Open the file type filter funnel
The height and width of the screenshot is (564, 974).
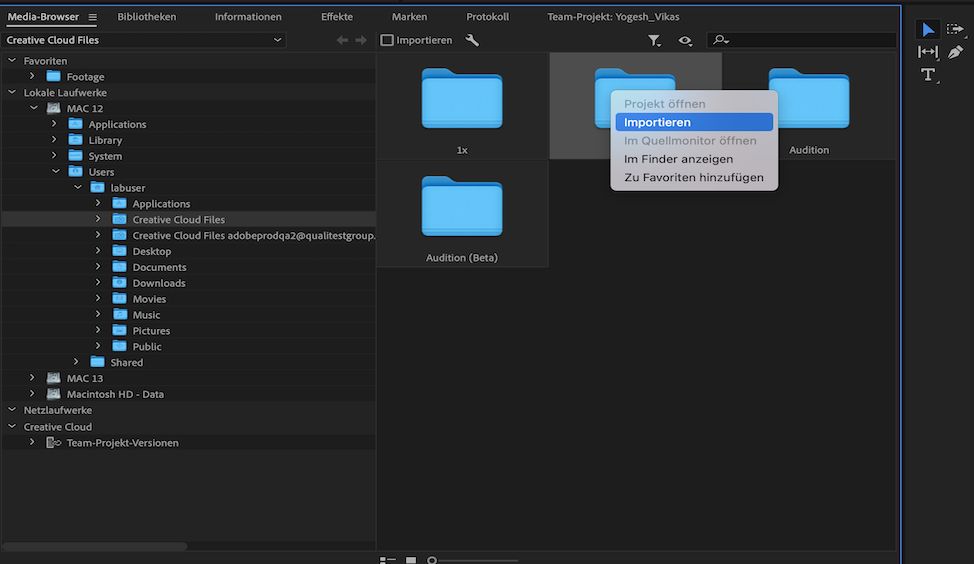coord(654,41)
